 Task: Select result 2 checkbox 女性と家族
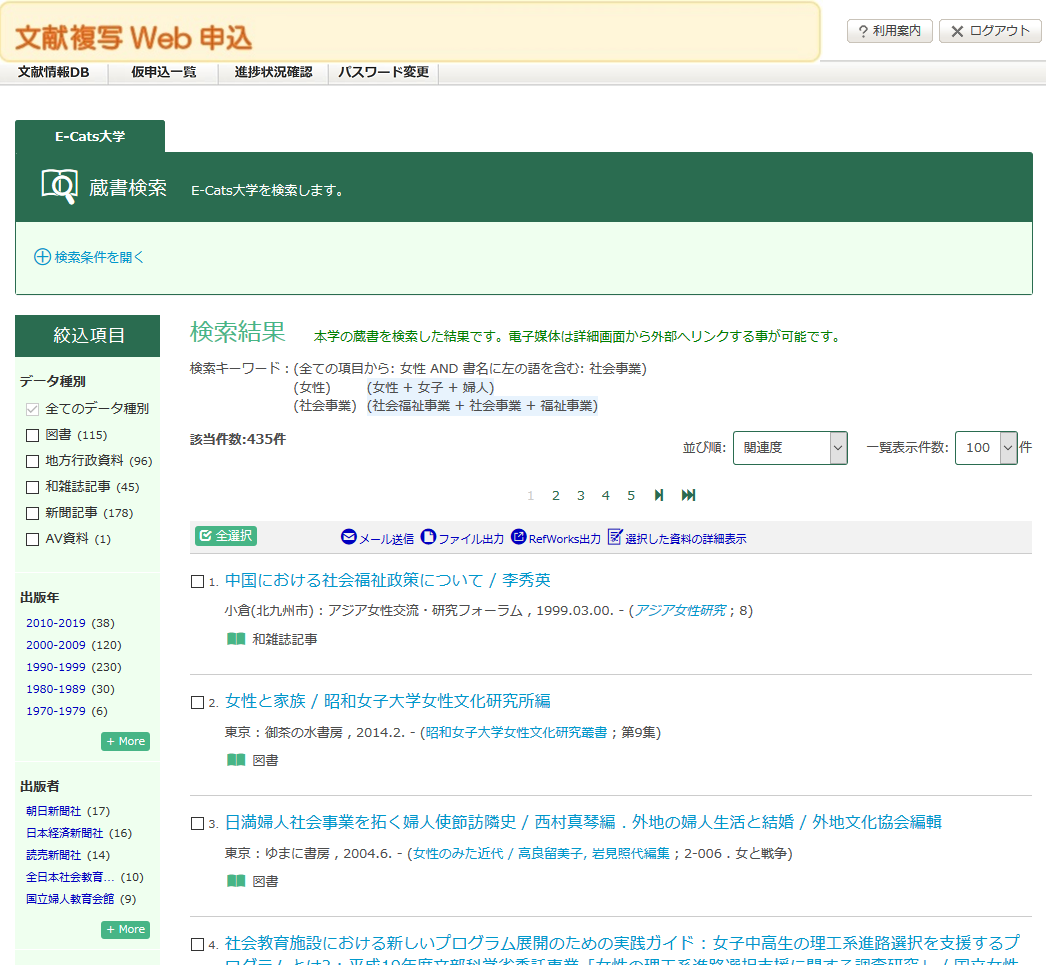[x=197, y=702]
